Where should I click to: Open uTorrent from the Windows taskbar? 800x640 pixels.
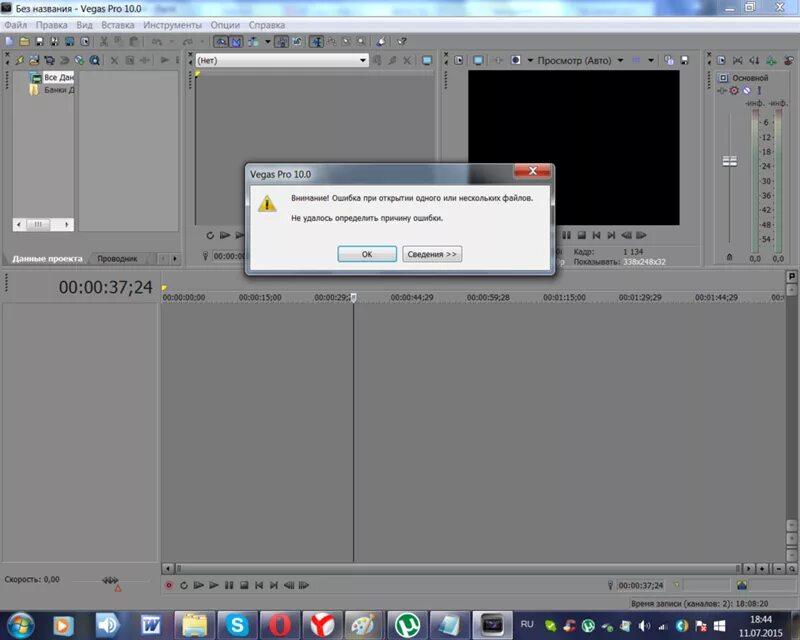[x=407, y=625]
